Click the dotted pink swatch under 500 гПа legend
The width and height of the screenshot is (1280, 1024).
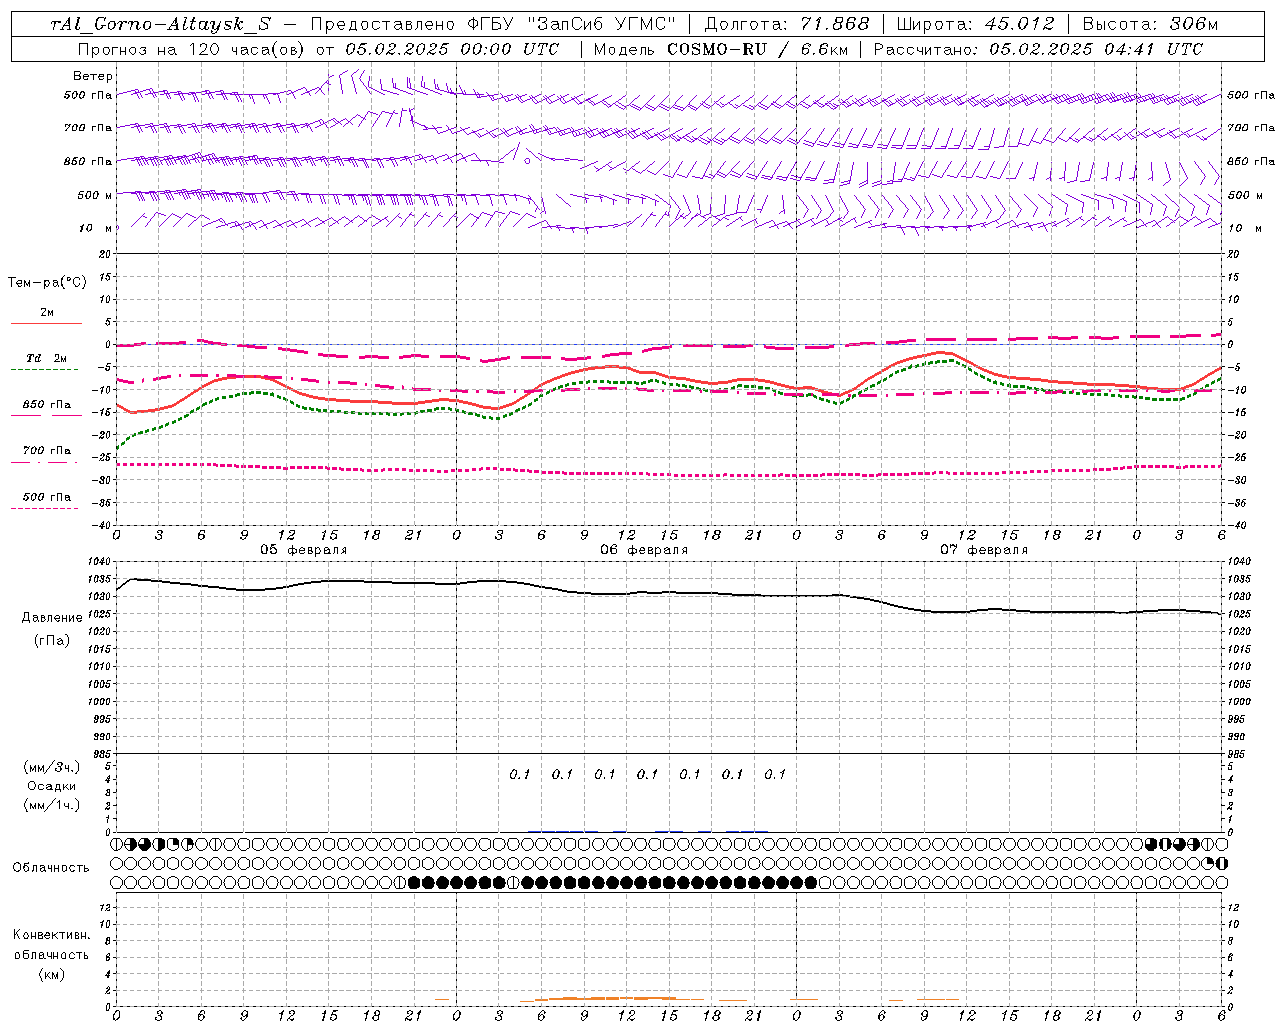44,508
